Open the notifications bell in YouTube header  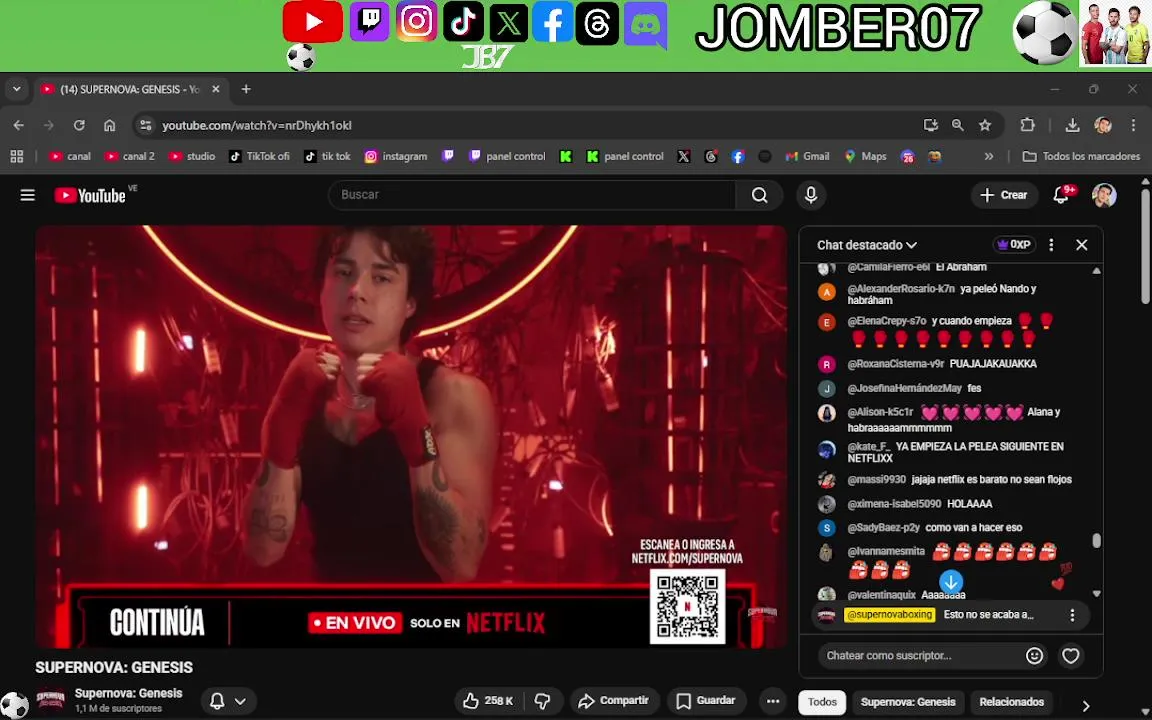point(1061,195)
